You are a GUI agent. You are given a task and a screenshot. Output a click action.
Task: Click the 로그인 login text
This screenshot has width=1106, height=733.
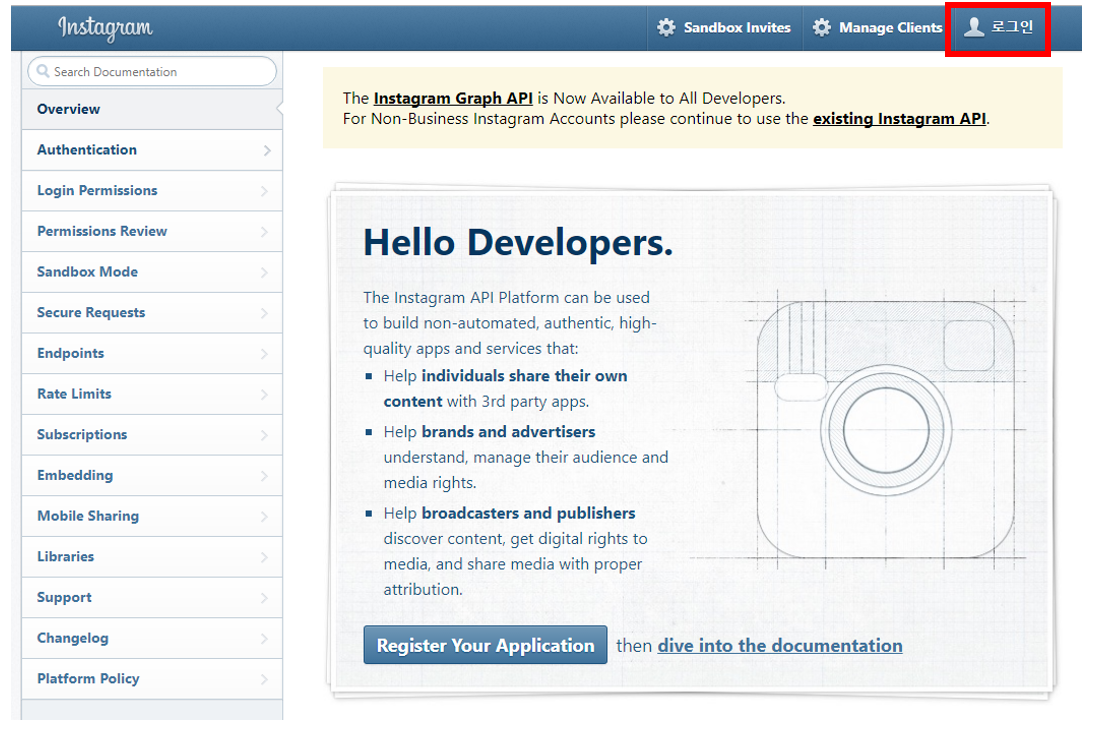1012,27
